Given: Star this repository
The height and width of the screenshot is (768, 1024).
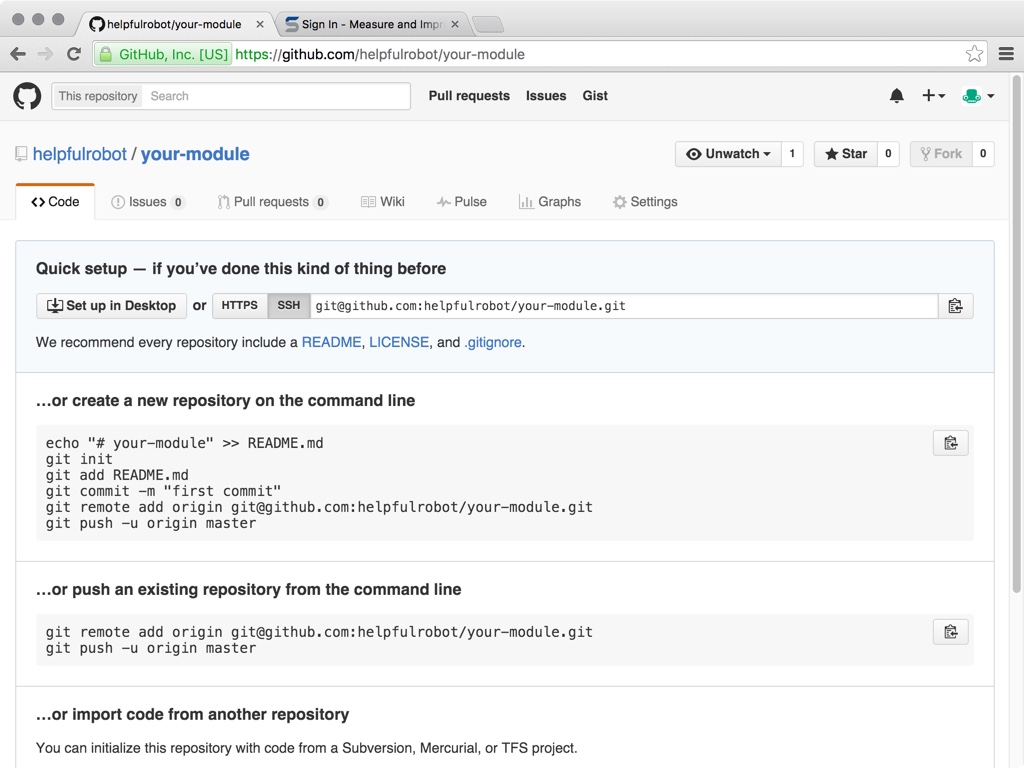Looking at the screenshot, I should [x=846, y=154].
